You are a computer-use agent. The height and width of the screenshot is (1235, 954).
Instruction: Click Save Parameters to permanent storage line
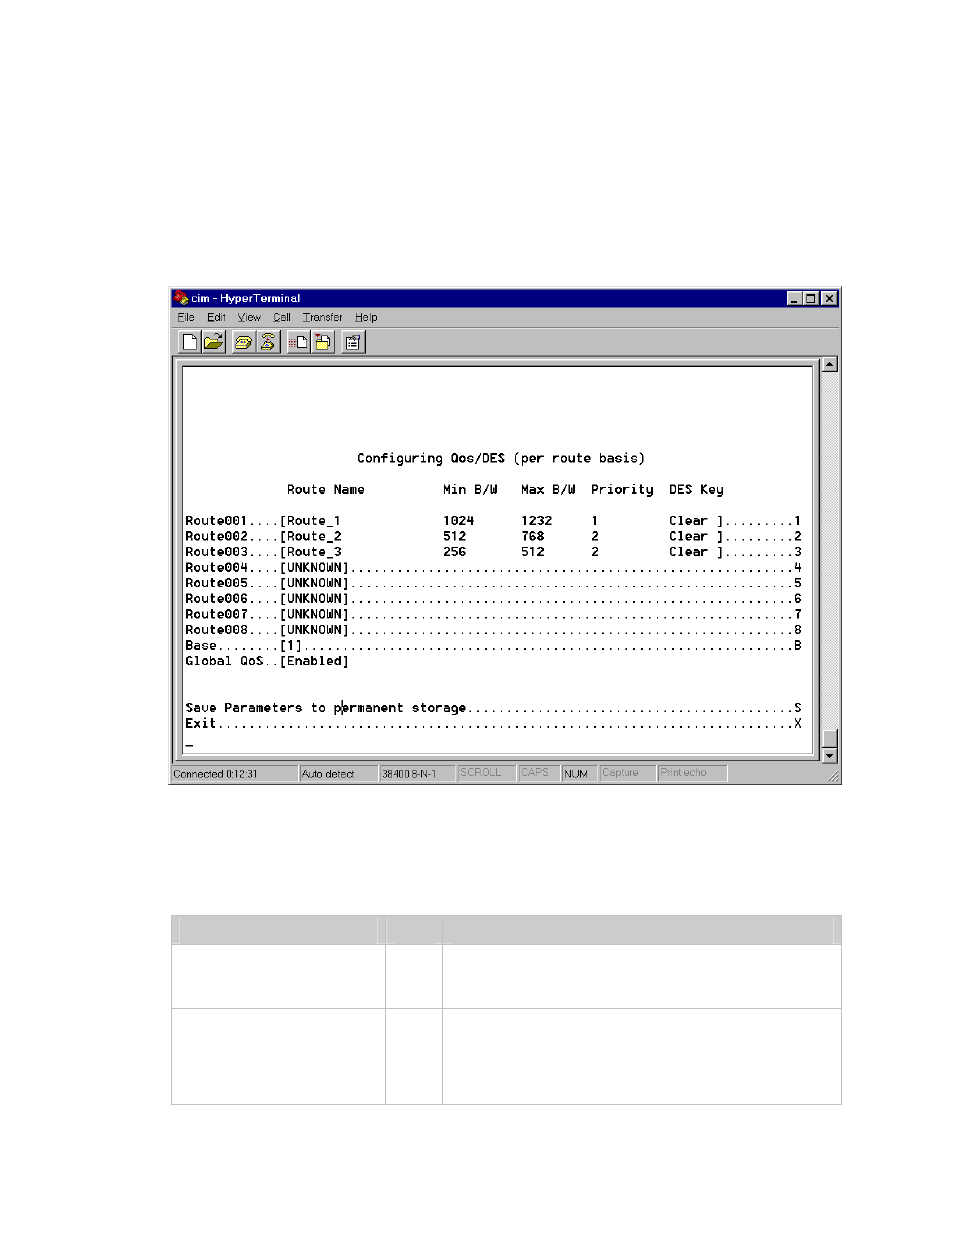coord(493,708)
